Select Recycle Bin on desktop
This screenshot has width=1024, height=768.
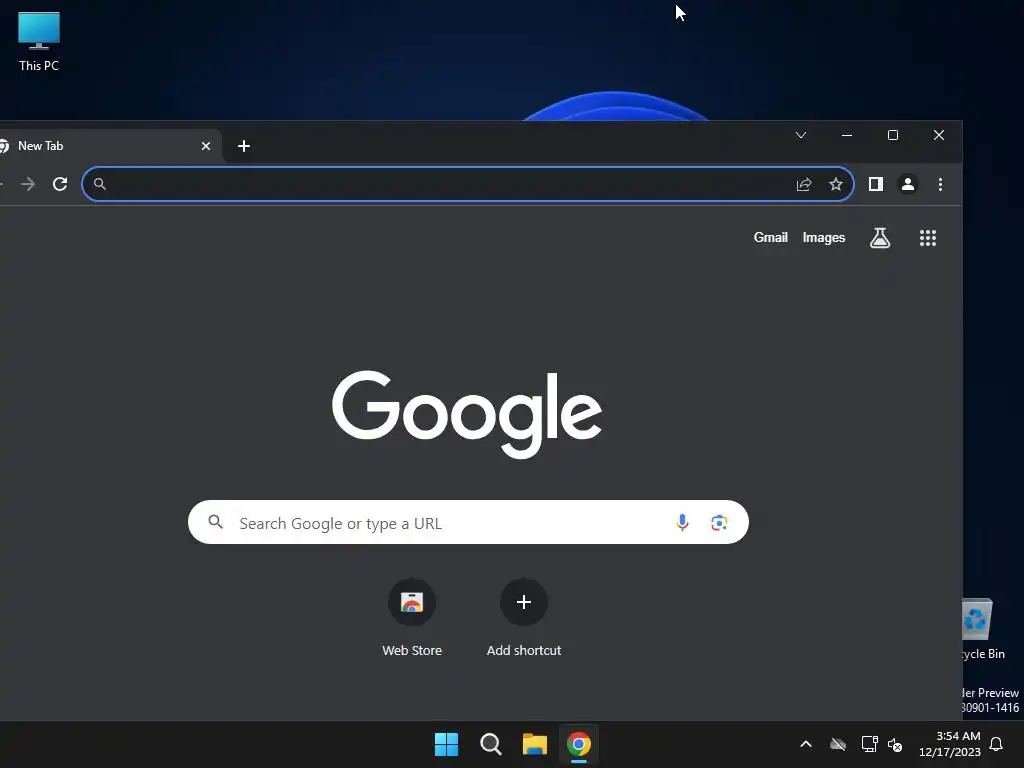point(982,629)
